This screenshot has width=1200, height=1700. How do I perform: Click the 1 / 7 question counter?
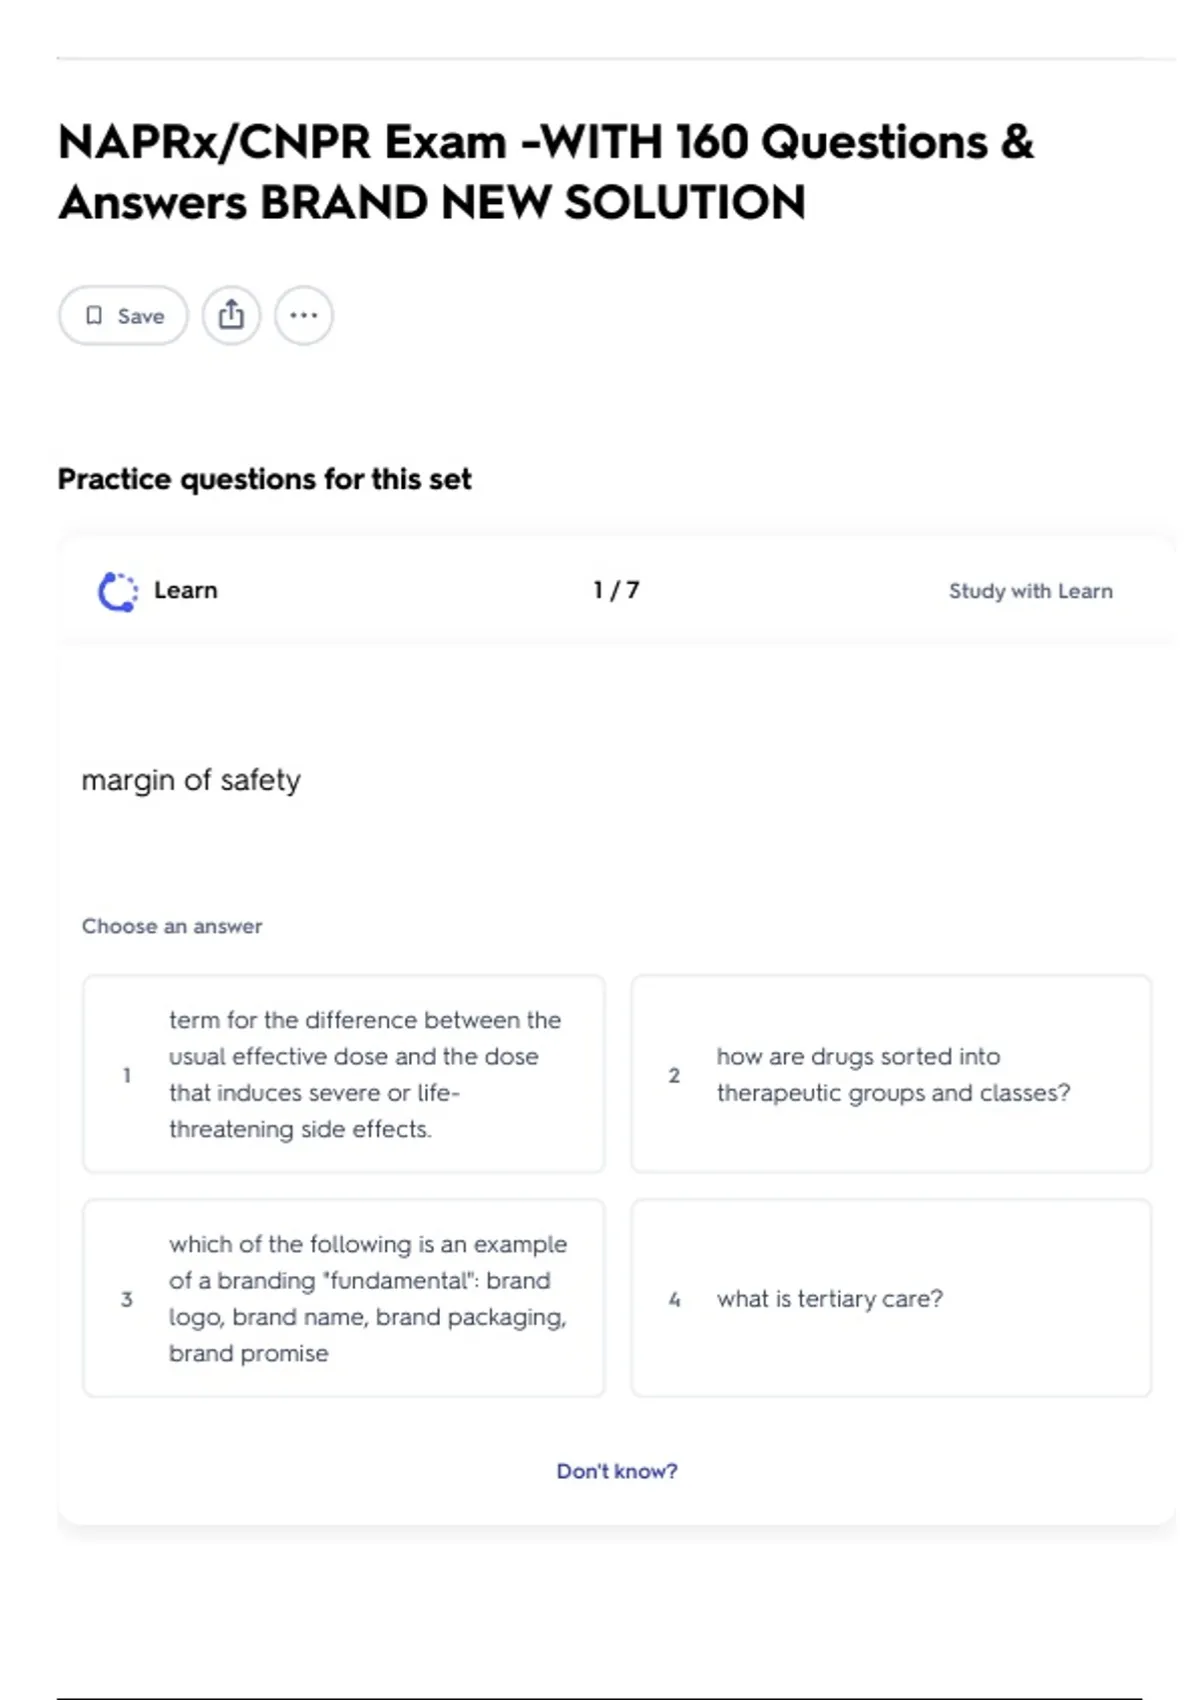(616, 590)
